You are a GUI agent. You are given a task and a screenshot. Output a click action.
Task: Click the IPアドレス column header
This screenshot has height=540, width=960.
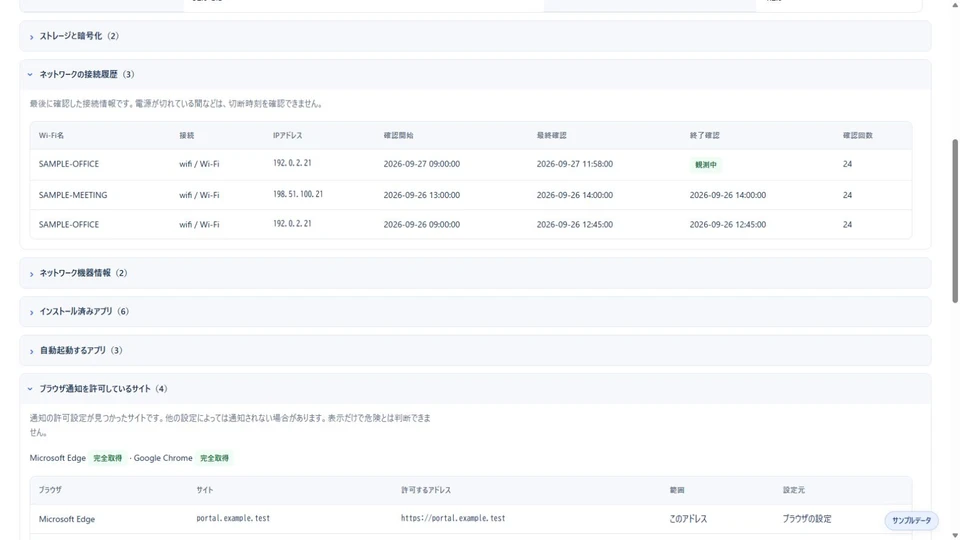288,135
